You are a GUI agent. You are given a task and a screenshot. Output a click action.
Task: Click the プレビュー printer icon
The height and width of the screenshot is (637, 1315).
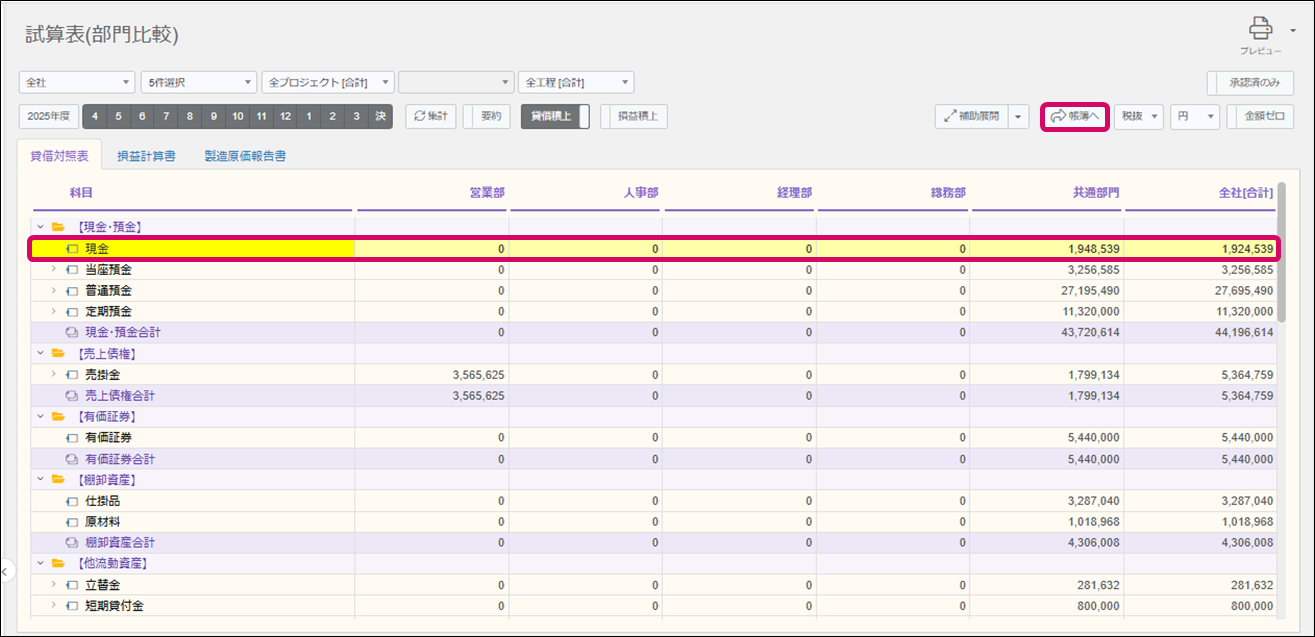coord(1260,29)
